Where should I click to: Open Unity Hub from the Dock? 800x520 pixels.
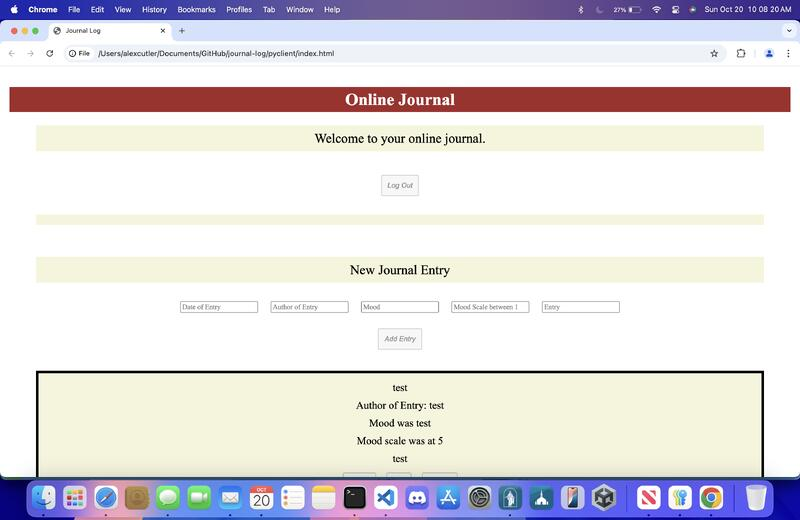(604, 498)
